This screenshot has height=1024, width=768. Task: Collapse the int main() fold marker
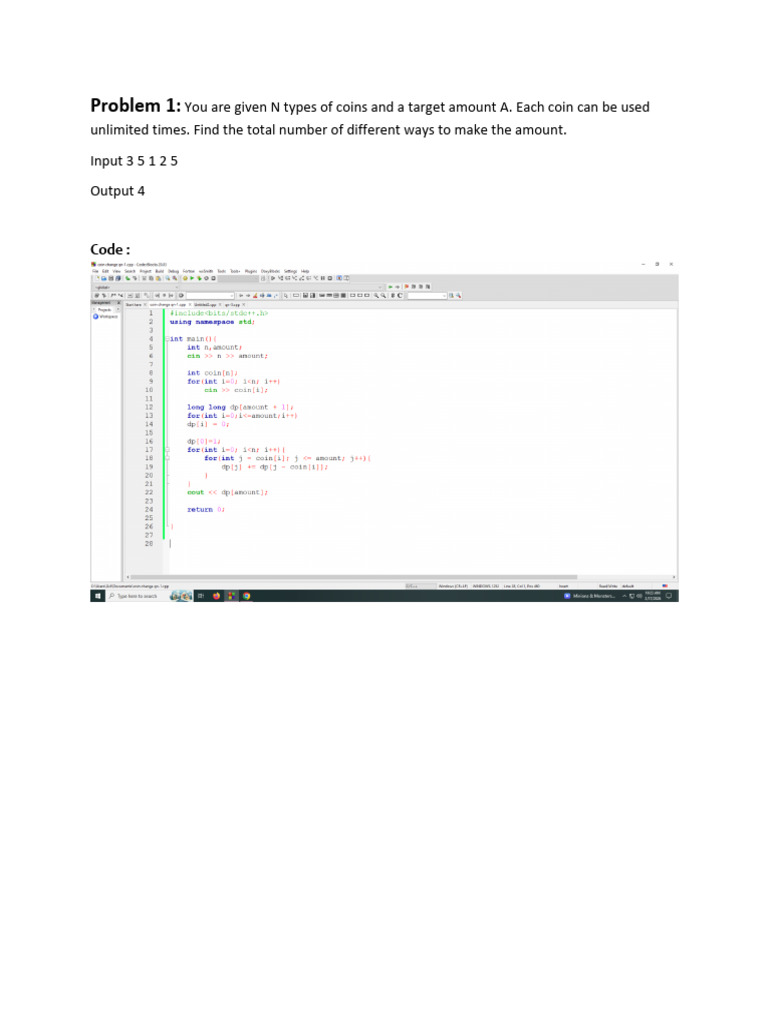167,339
